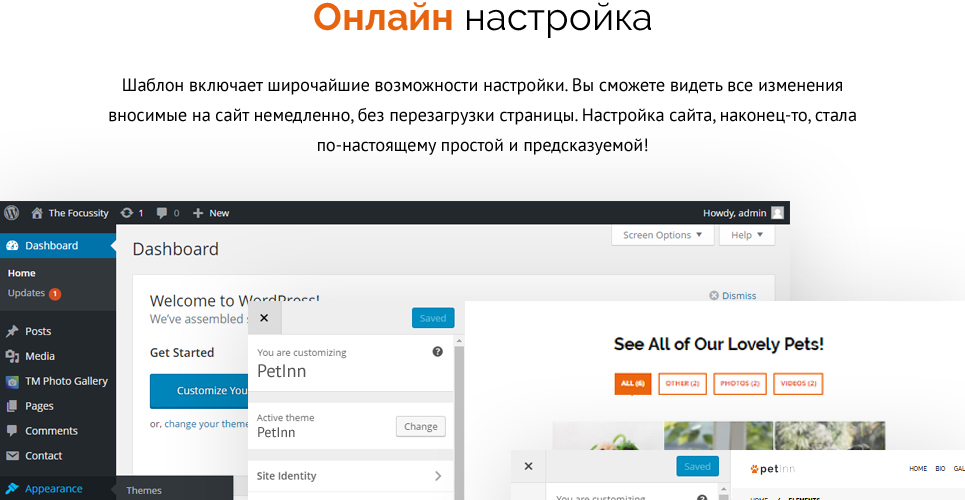Click The Focussity site name
This screenshot has width=965, height=500.
tap(78, 213)
